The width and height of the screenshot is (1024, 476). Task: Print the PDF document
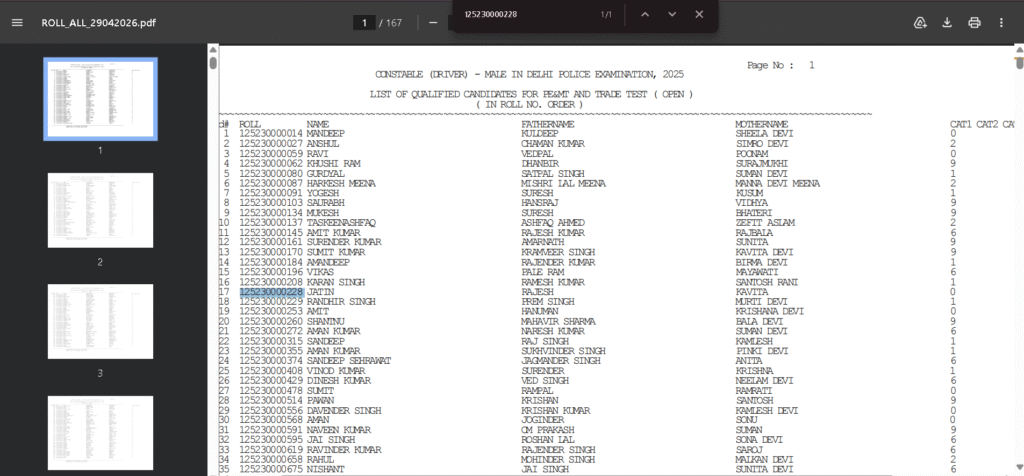(x=974, y=22)
